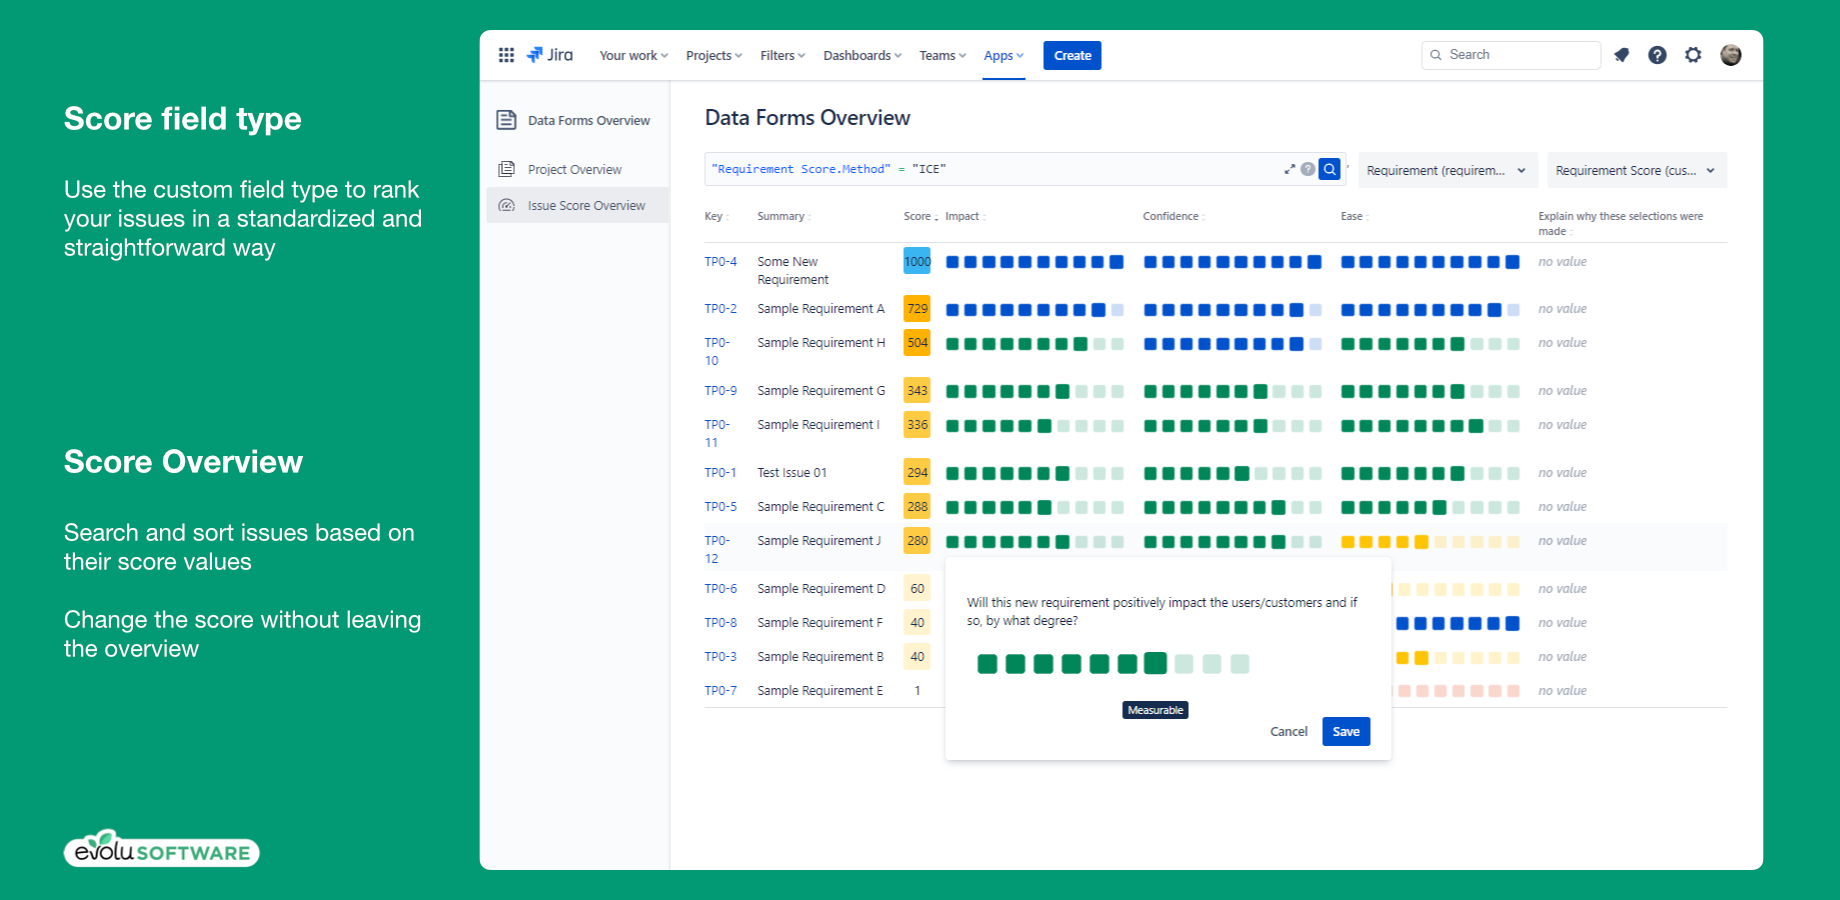1840x900 pixels.
Task: Open the notifications icon in the header
Action: tap(1621, 55)
